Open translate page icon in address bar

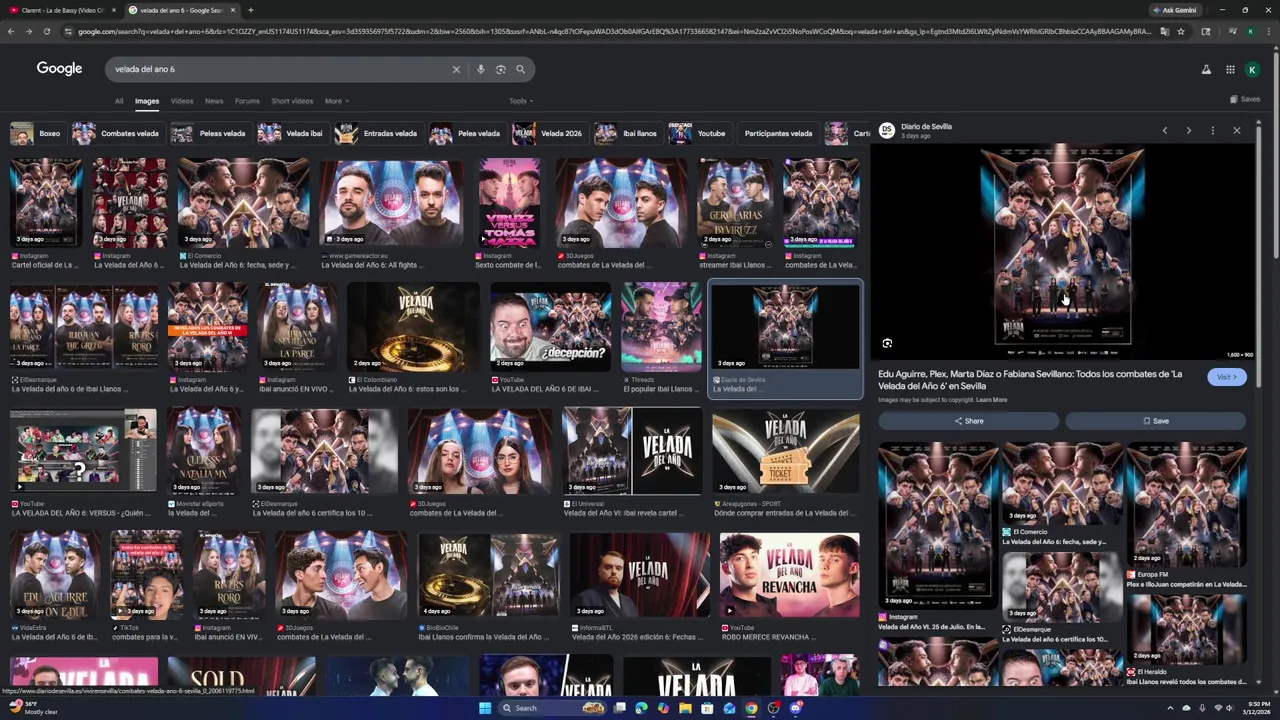[1164, 31]
